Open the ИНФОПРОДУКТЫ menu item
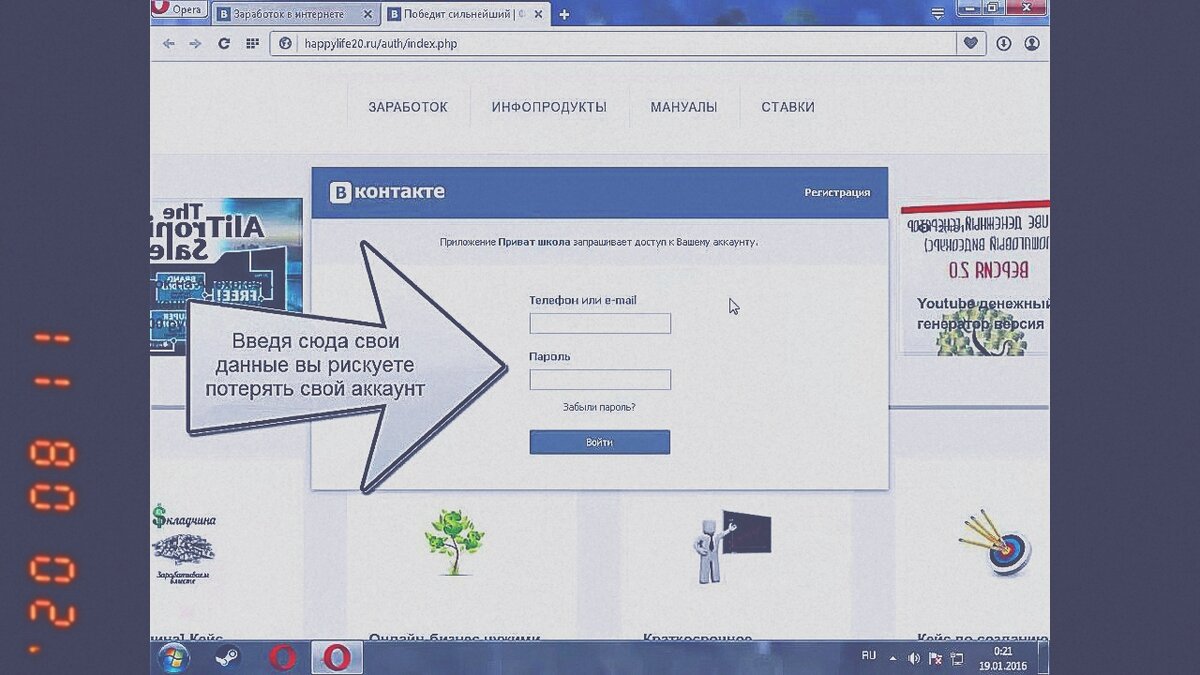1200x675 pixels. tap(549, 107)
